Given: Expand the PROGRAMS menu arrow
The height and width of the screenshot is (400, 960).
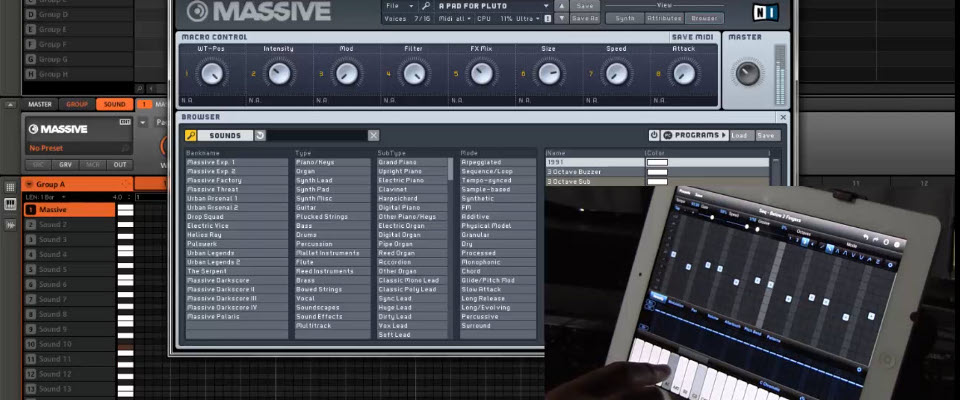Looking at the screenshot, I should (x=724, y=135).
